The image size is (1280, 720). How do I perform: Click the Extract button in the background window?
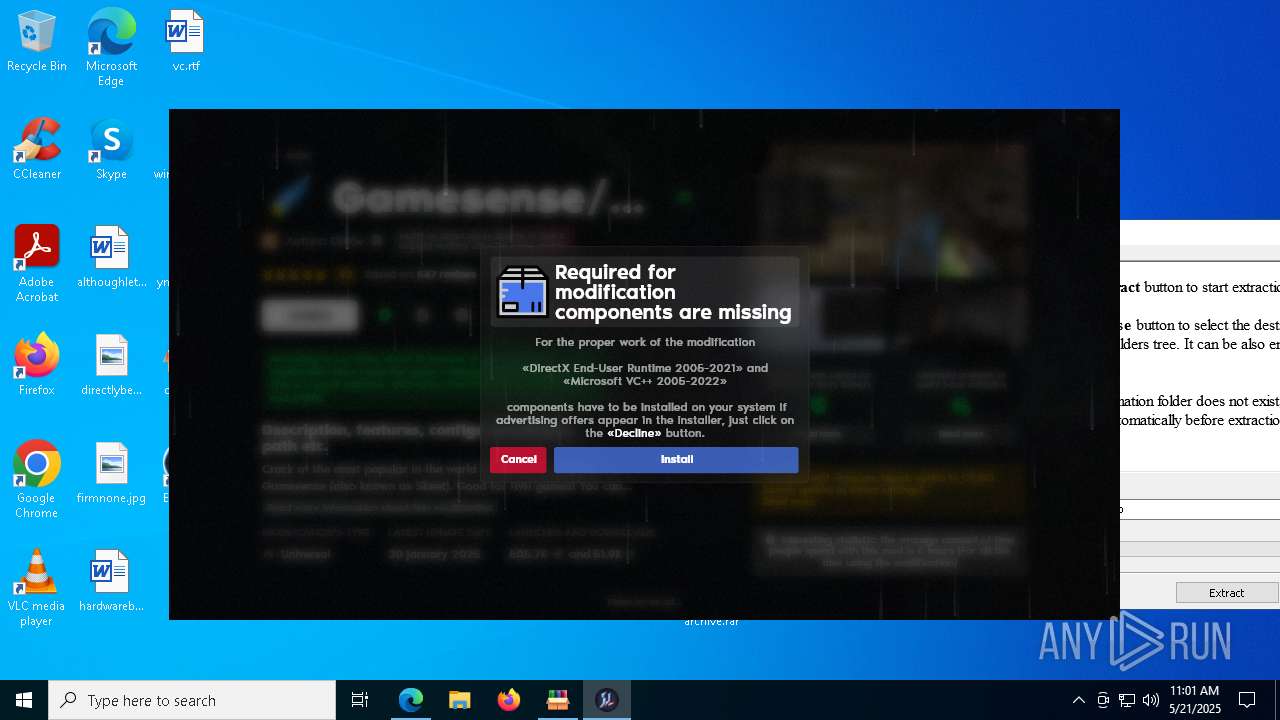click(x=1227, y=593)
